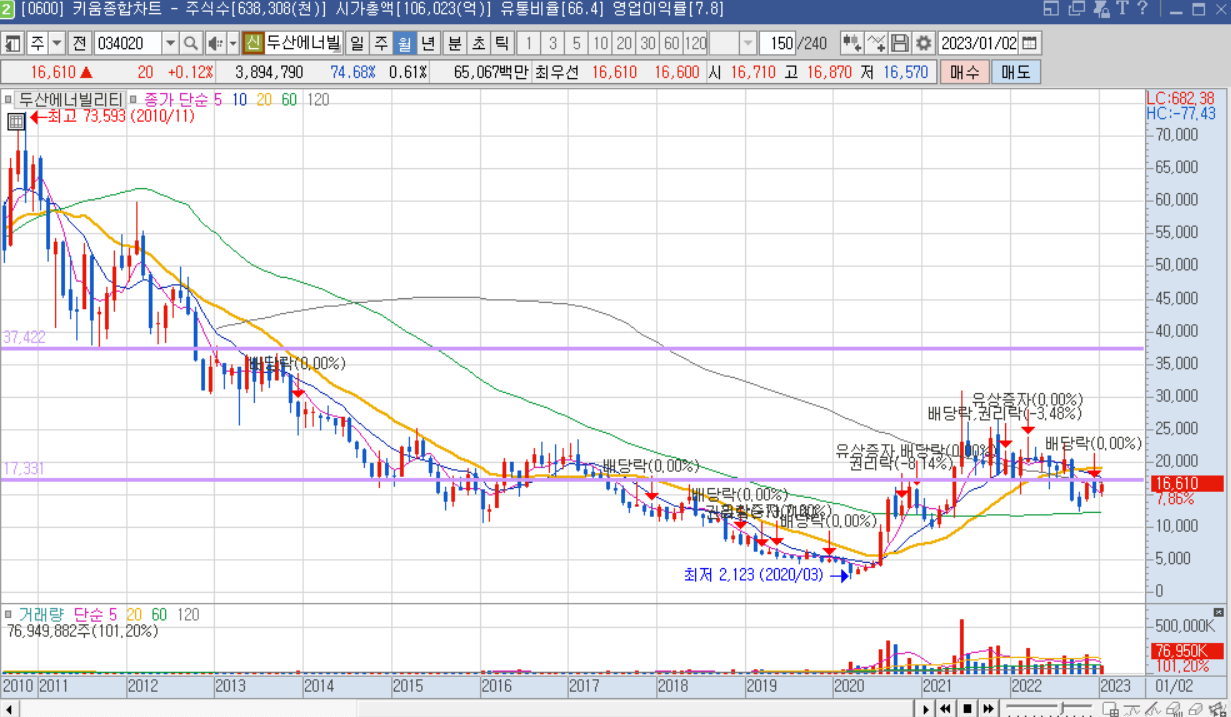Viewport: 1231px width, 717px height.
Task: Open help question mark icon
Action: pos(1141,9)
